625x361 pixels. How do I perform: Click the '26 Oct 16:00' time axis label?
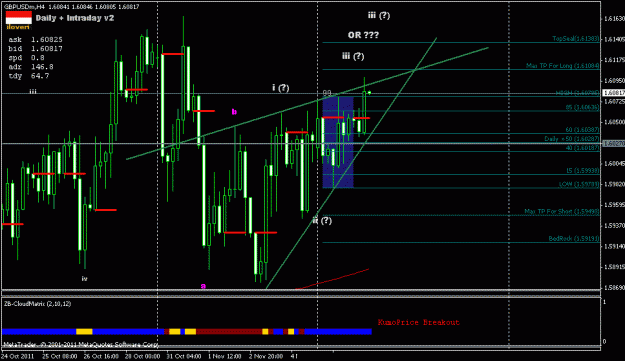101,356
